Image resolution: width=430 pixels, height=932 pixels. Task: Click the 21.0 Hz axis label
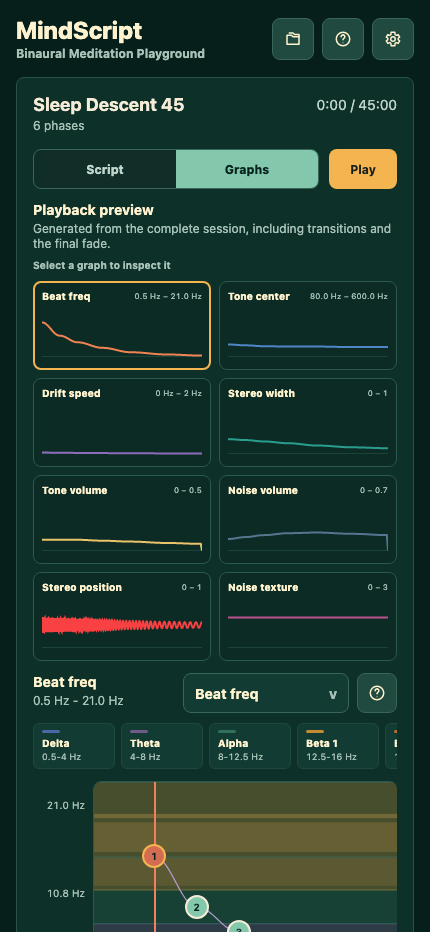coord(66,805)
